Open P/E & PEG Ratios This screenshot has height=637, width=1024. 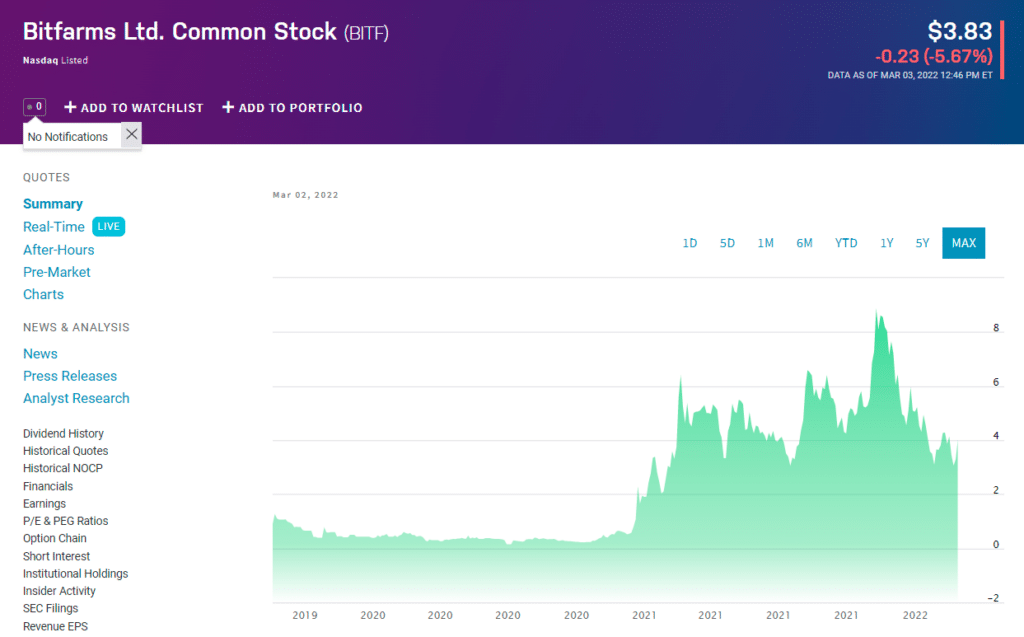(65, 521)
